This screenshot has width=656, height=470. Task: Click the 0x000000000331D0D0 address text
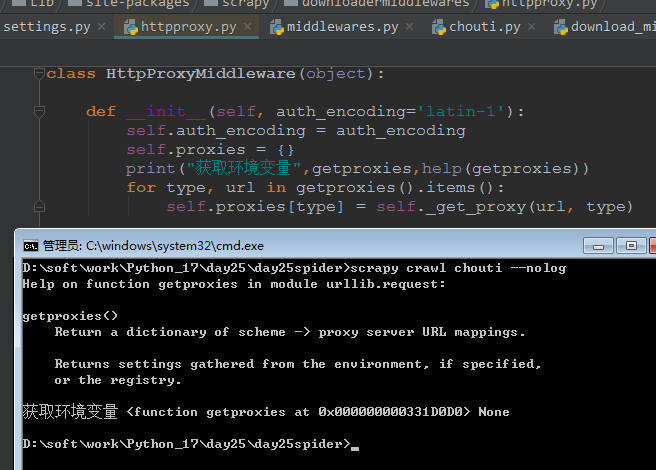[x=390, y=412]
